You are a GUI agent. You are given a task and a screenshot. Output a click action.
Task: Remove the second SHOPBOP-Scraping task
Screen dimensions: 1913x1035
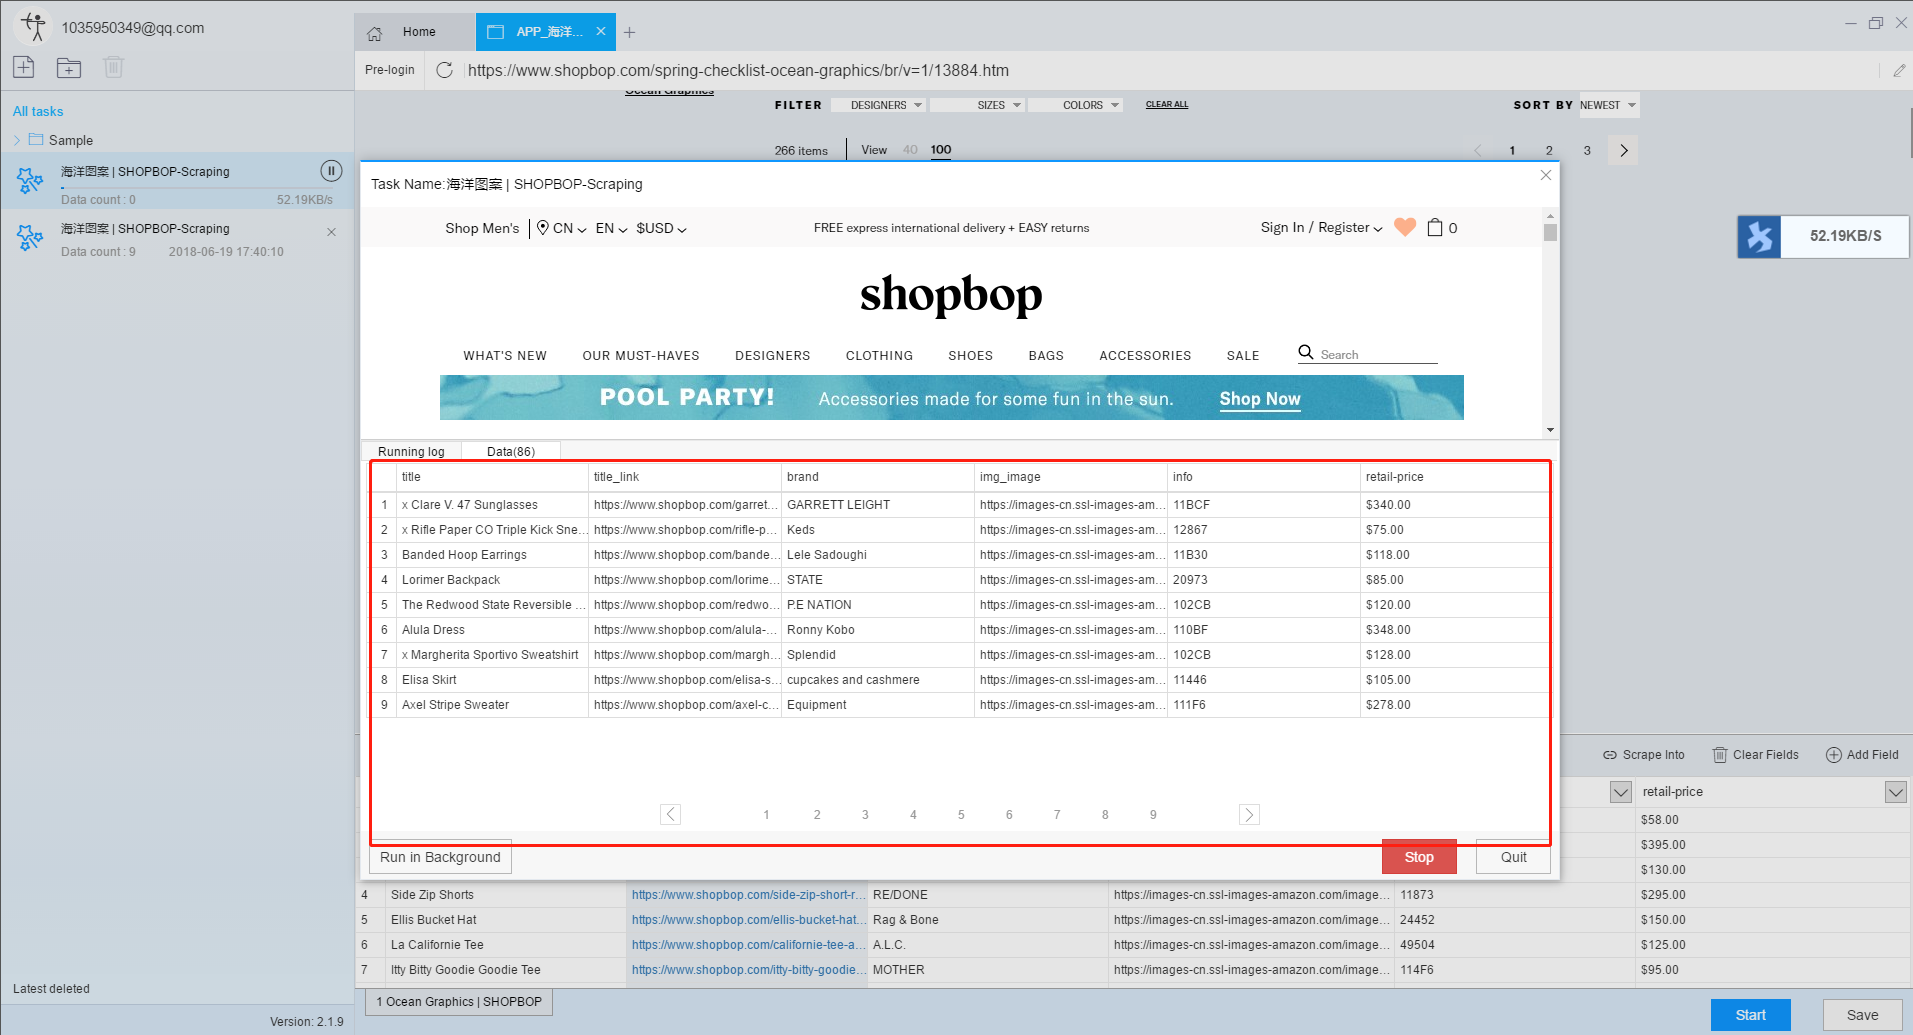coord(331,232)
